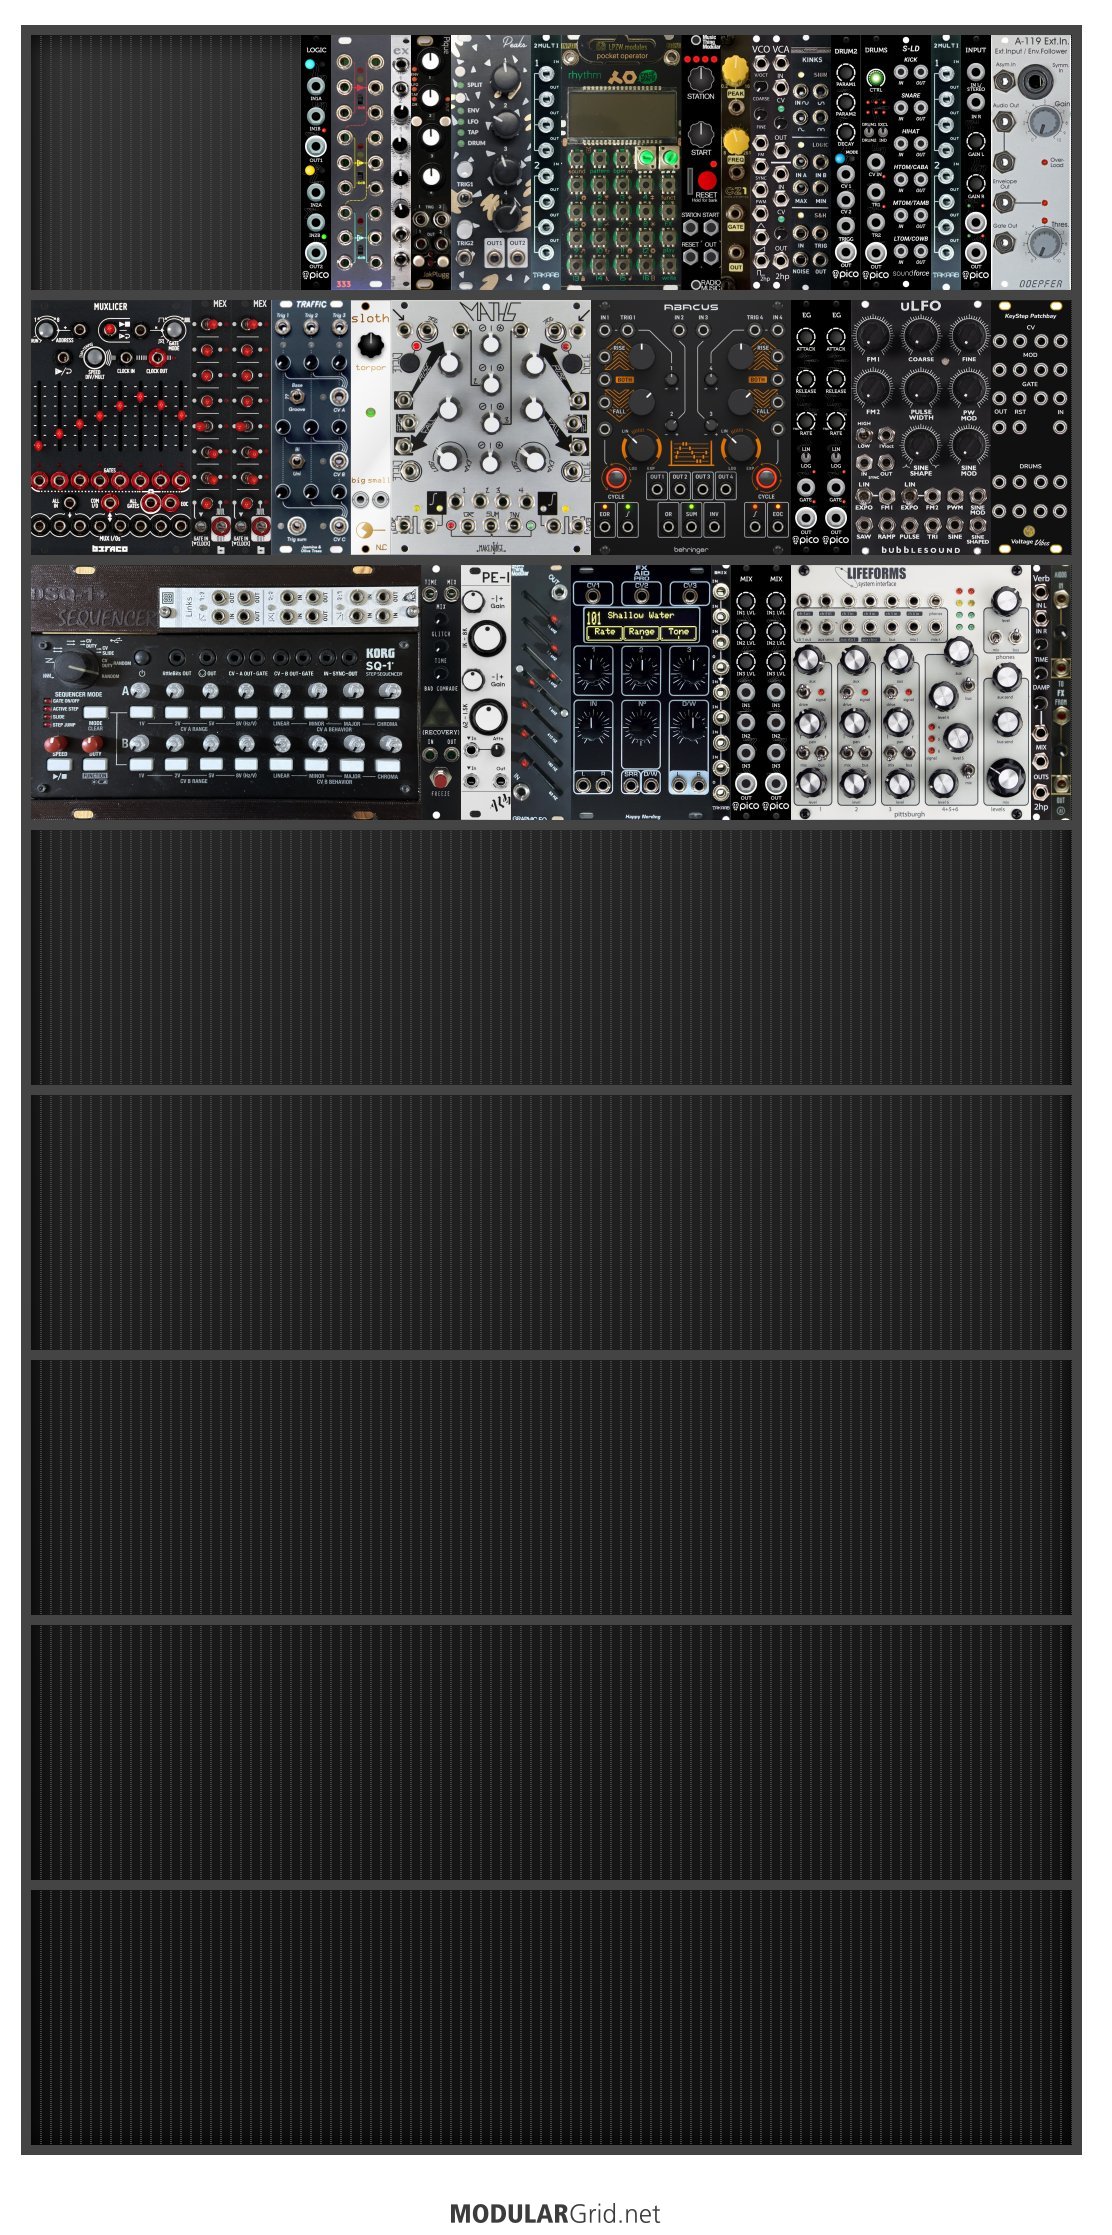Click the FX AID PRO Tone label

[678, 632]
